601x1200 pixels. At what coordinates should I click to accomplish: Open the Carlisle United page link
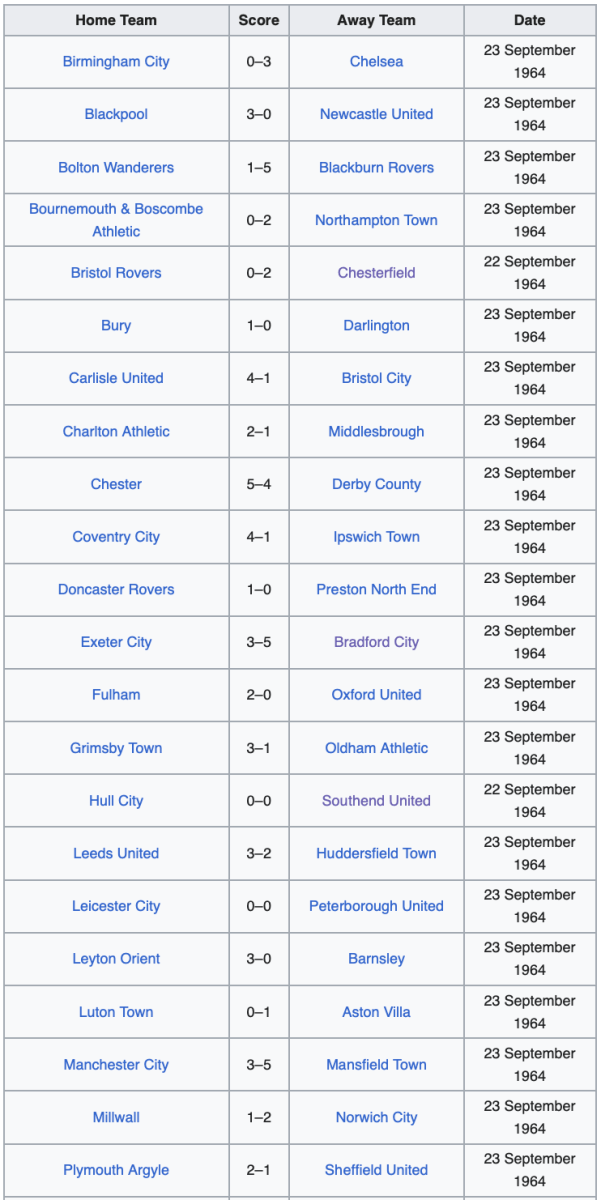(x=116, y=379)
